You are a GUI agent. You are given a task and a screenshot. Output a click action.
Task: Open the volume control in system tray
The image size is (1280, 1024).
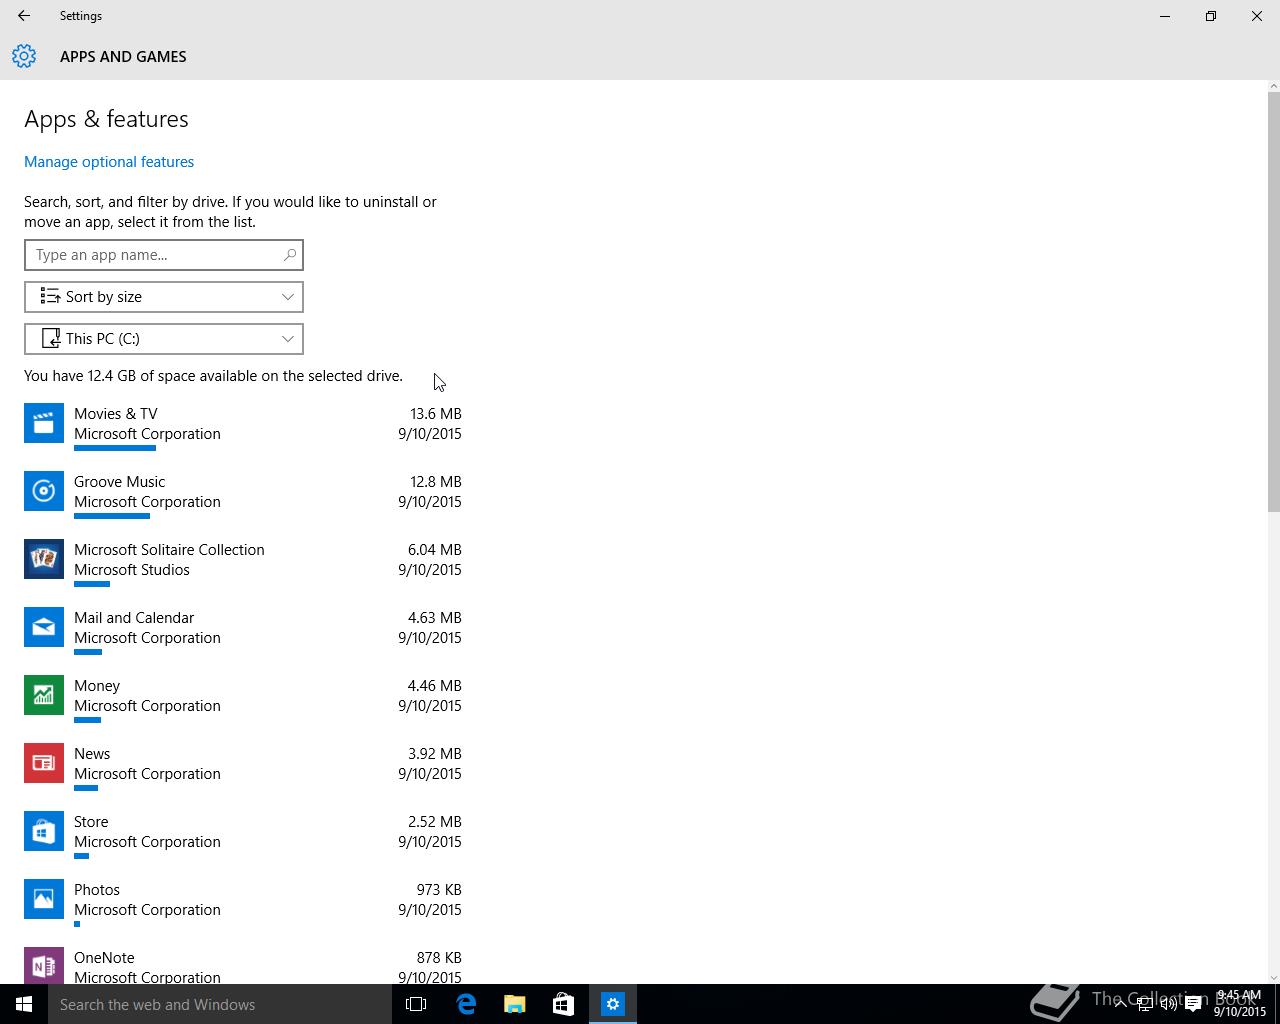[1169, 1005]
